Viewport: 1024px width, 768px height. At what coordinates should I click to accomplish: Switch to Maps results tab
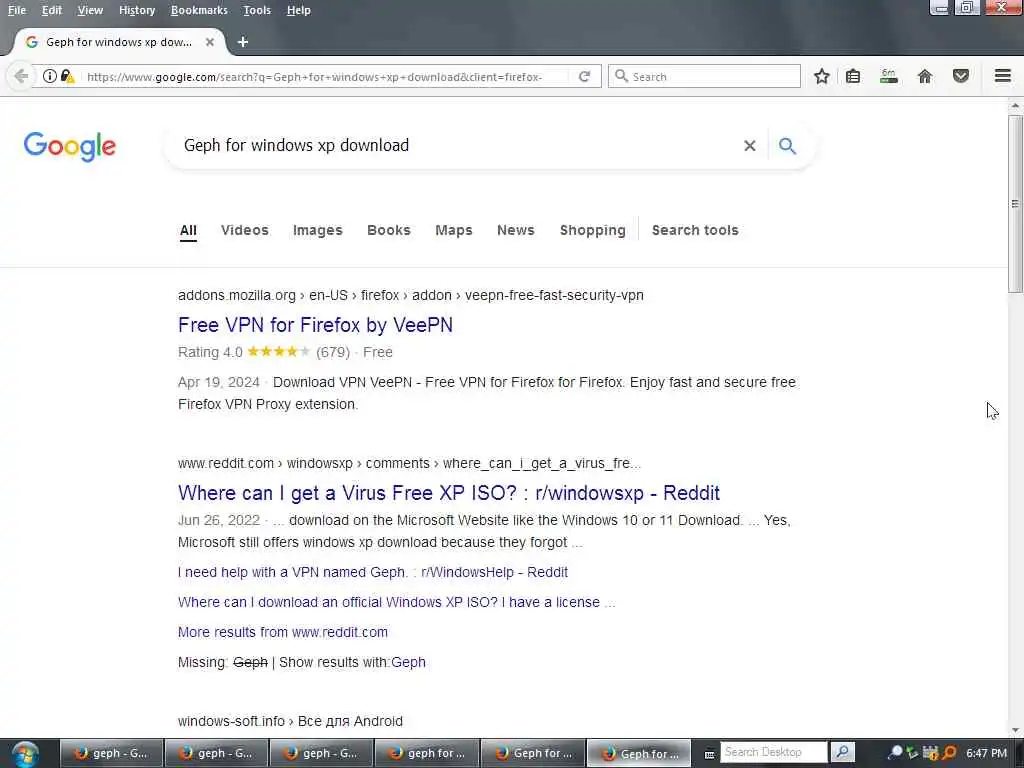tap(454, 231)
